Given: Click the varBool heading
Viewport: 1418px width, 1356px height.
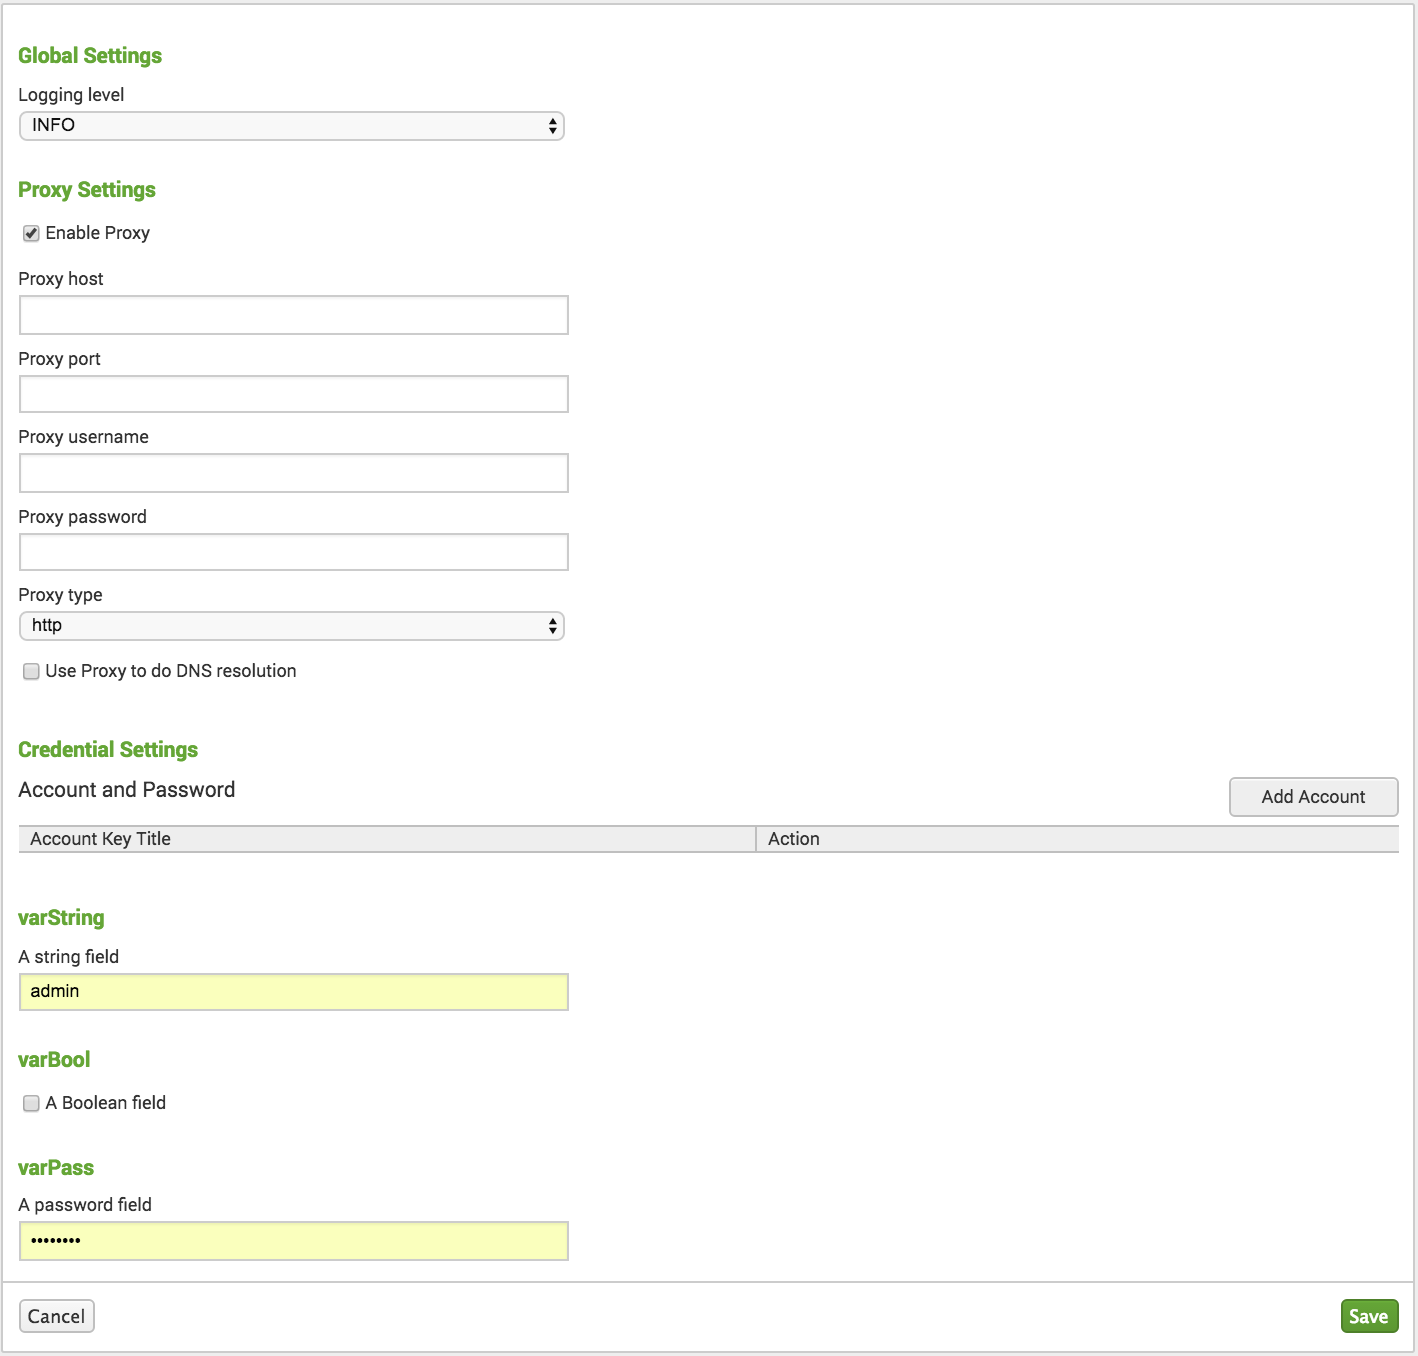Looking at the screenshot, I should [x=54, y=1060].
